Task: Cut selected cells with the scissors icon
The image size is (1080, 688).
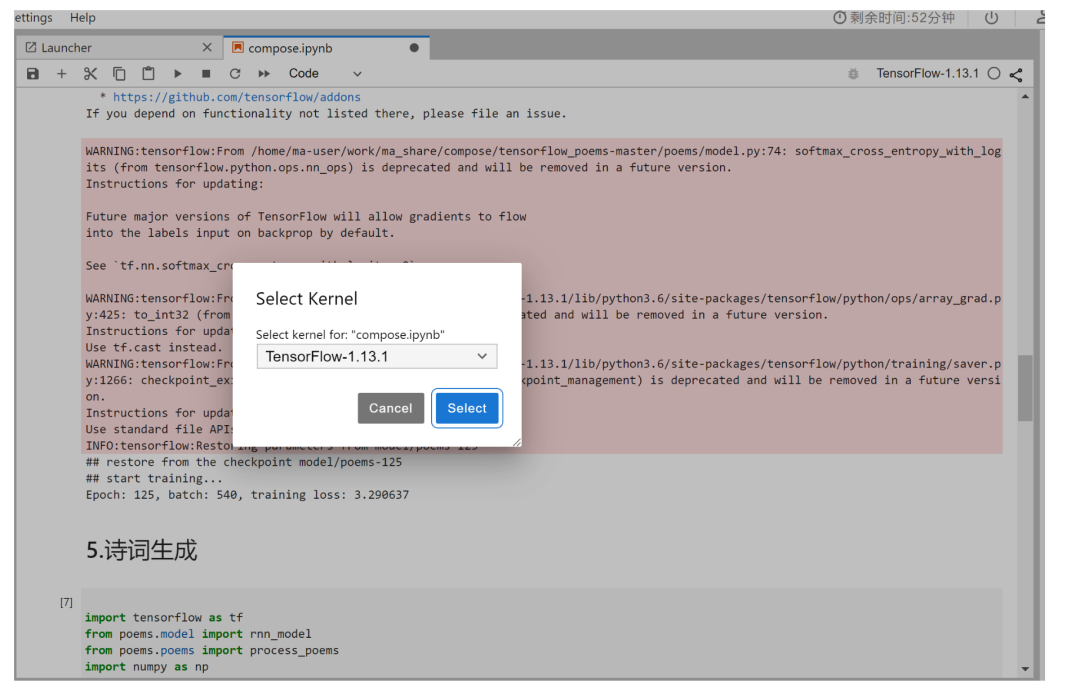Action: tap(90, 74)
